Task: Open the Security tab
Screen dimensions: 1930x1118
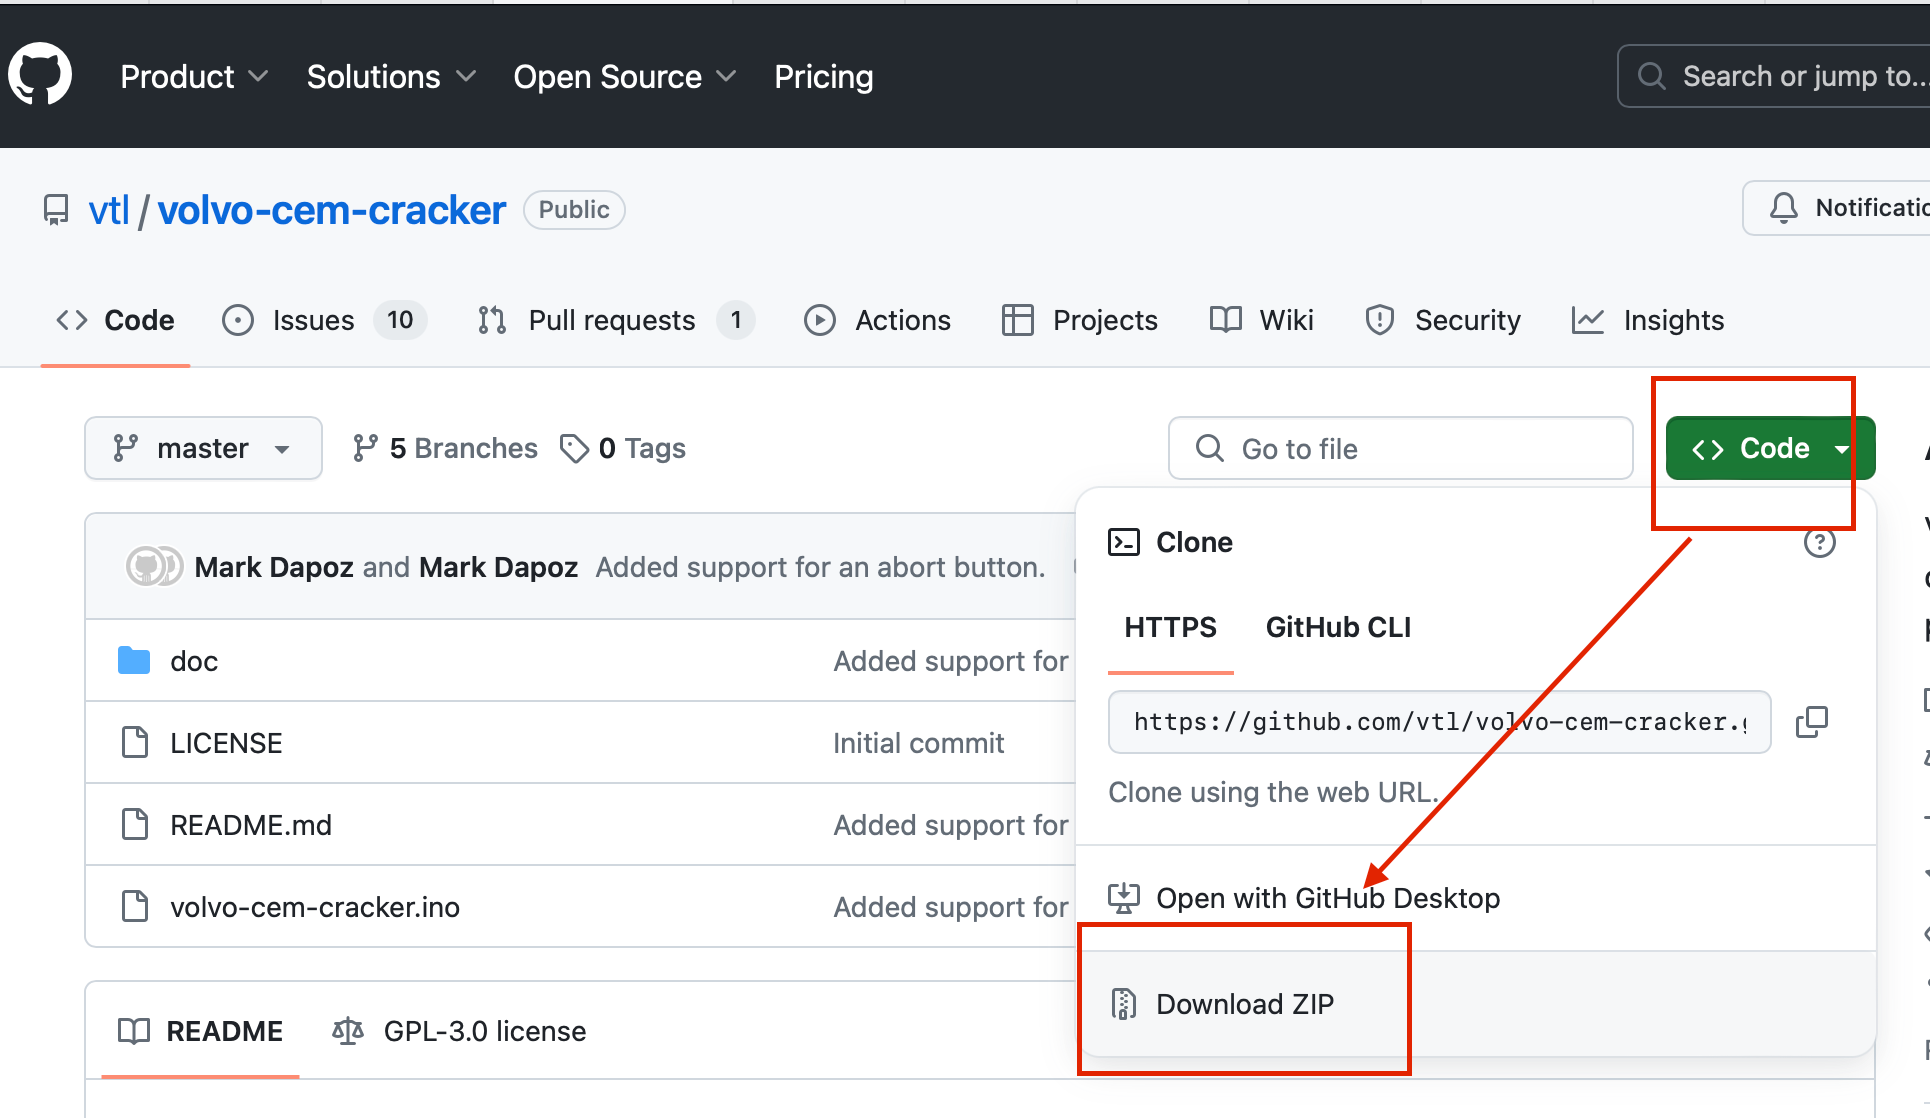Action: click(x=1442, y=320)
